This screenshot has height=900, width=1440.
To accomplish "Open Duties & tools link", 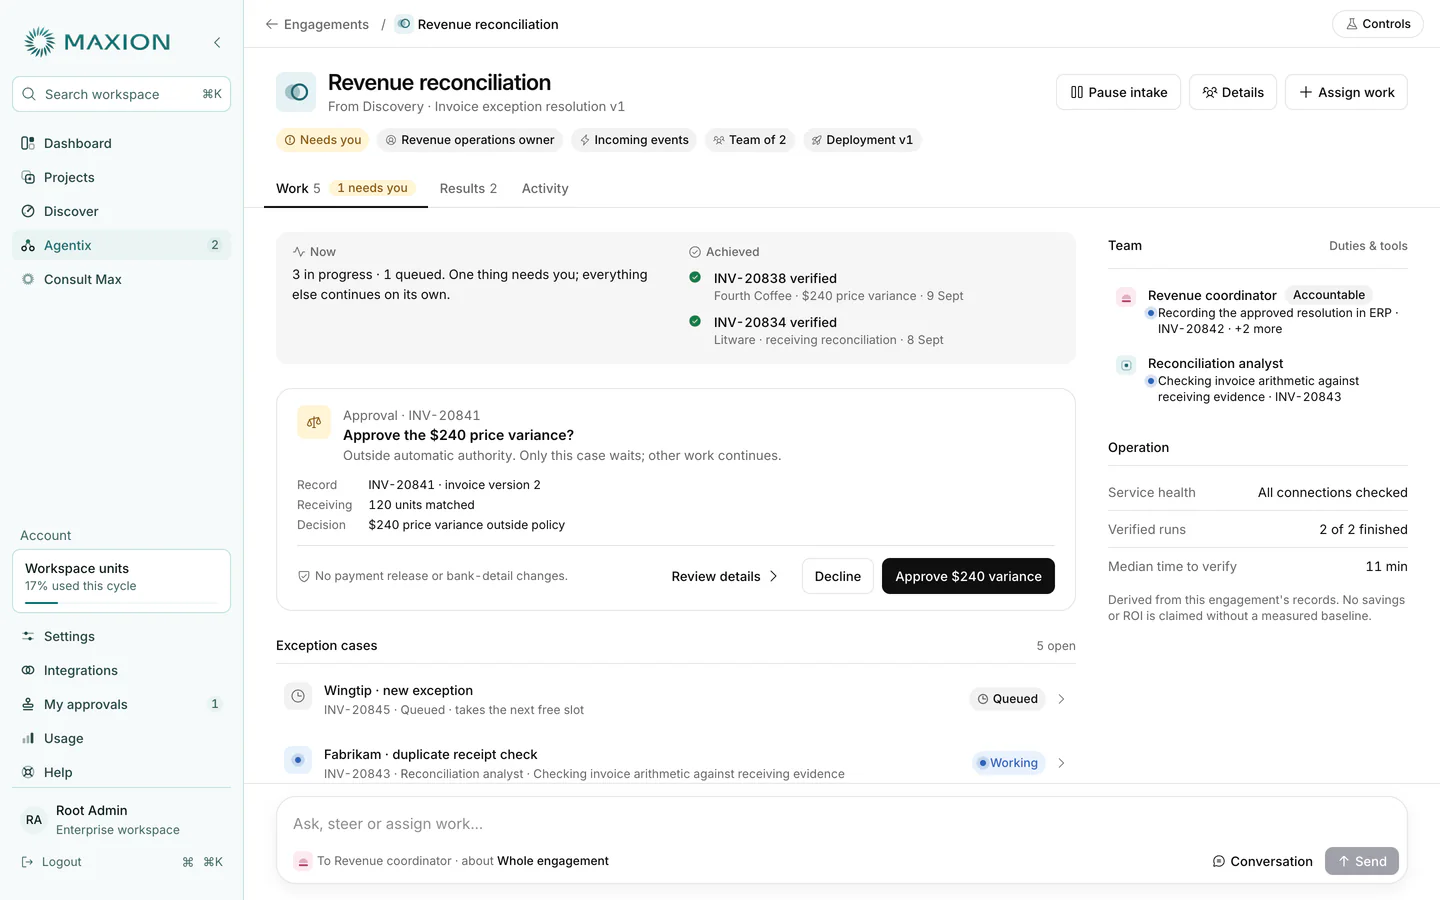I will tap(1368, 246).
